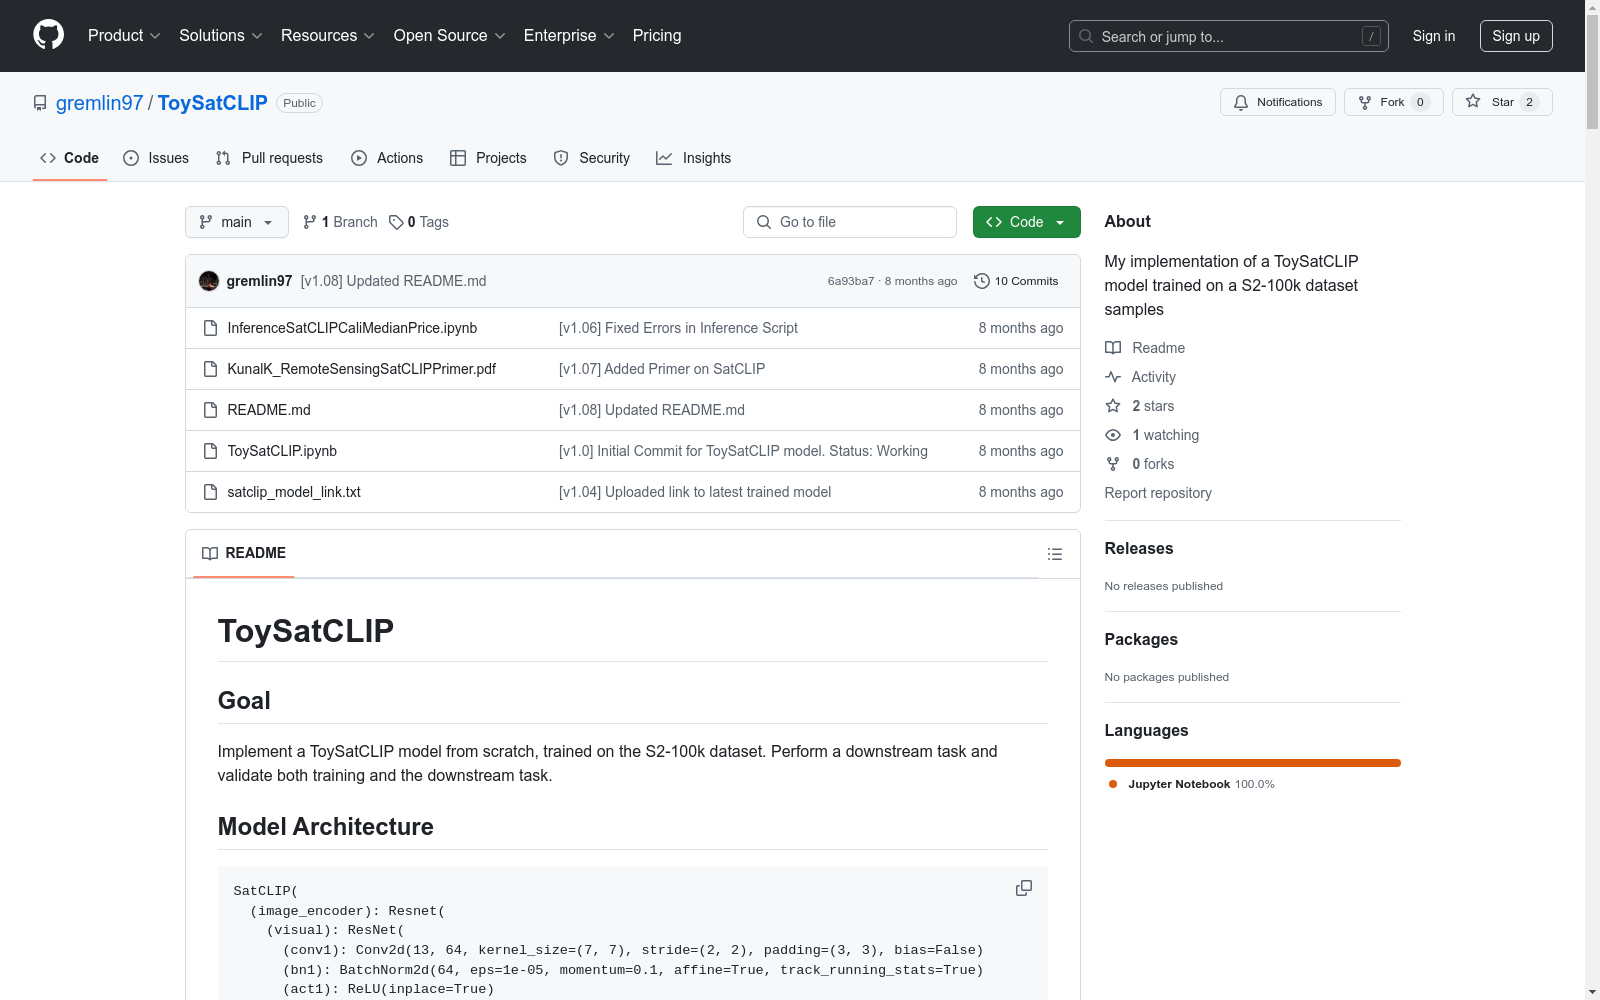Click the Go to file search field
Image resolution: width=1600 pixels, height=1000 pixels.
pyautogui.click(x=850, y=222)
